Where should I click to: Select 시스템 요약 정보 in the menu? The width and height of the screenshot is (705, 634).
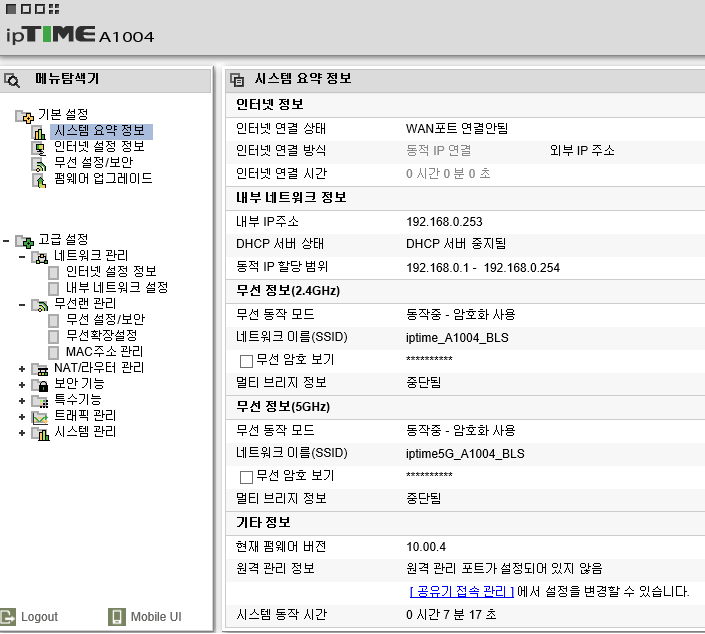pos(101,131)
